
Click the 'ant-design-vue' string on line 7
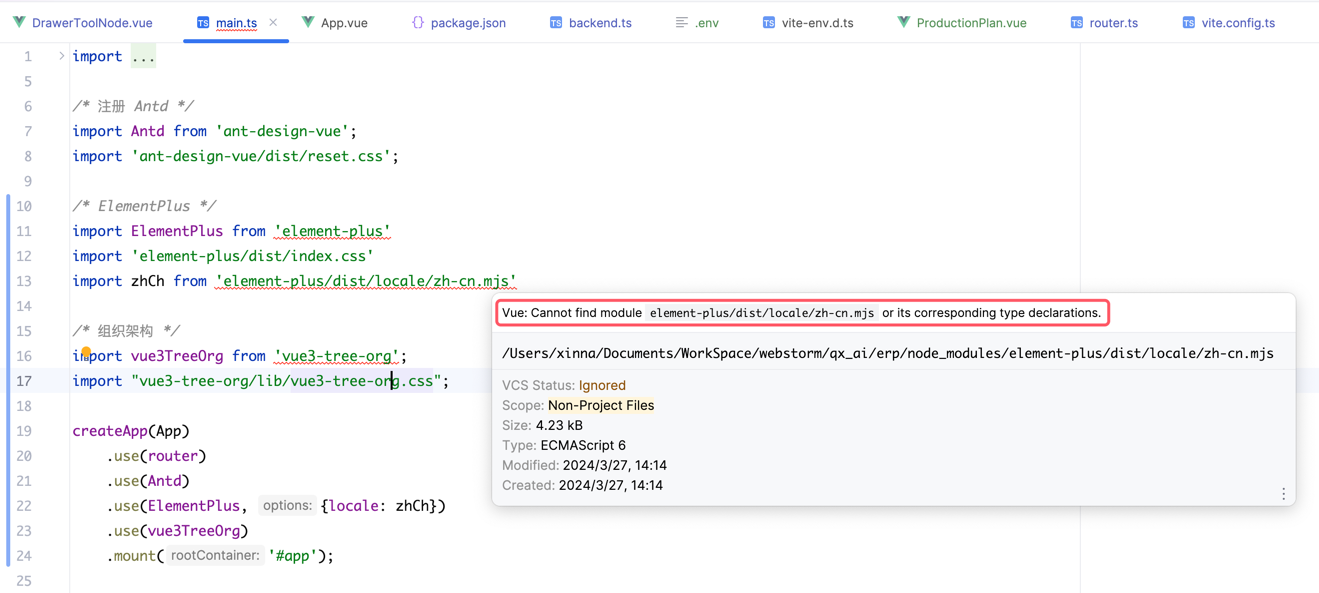pos(282,131)
